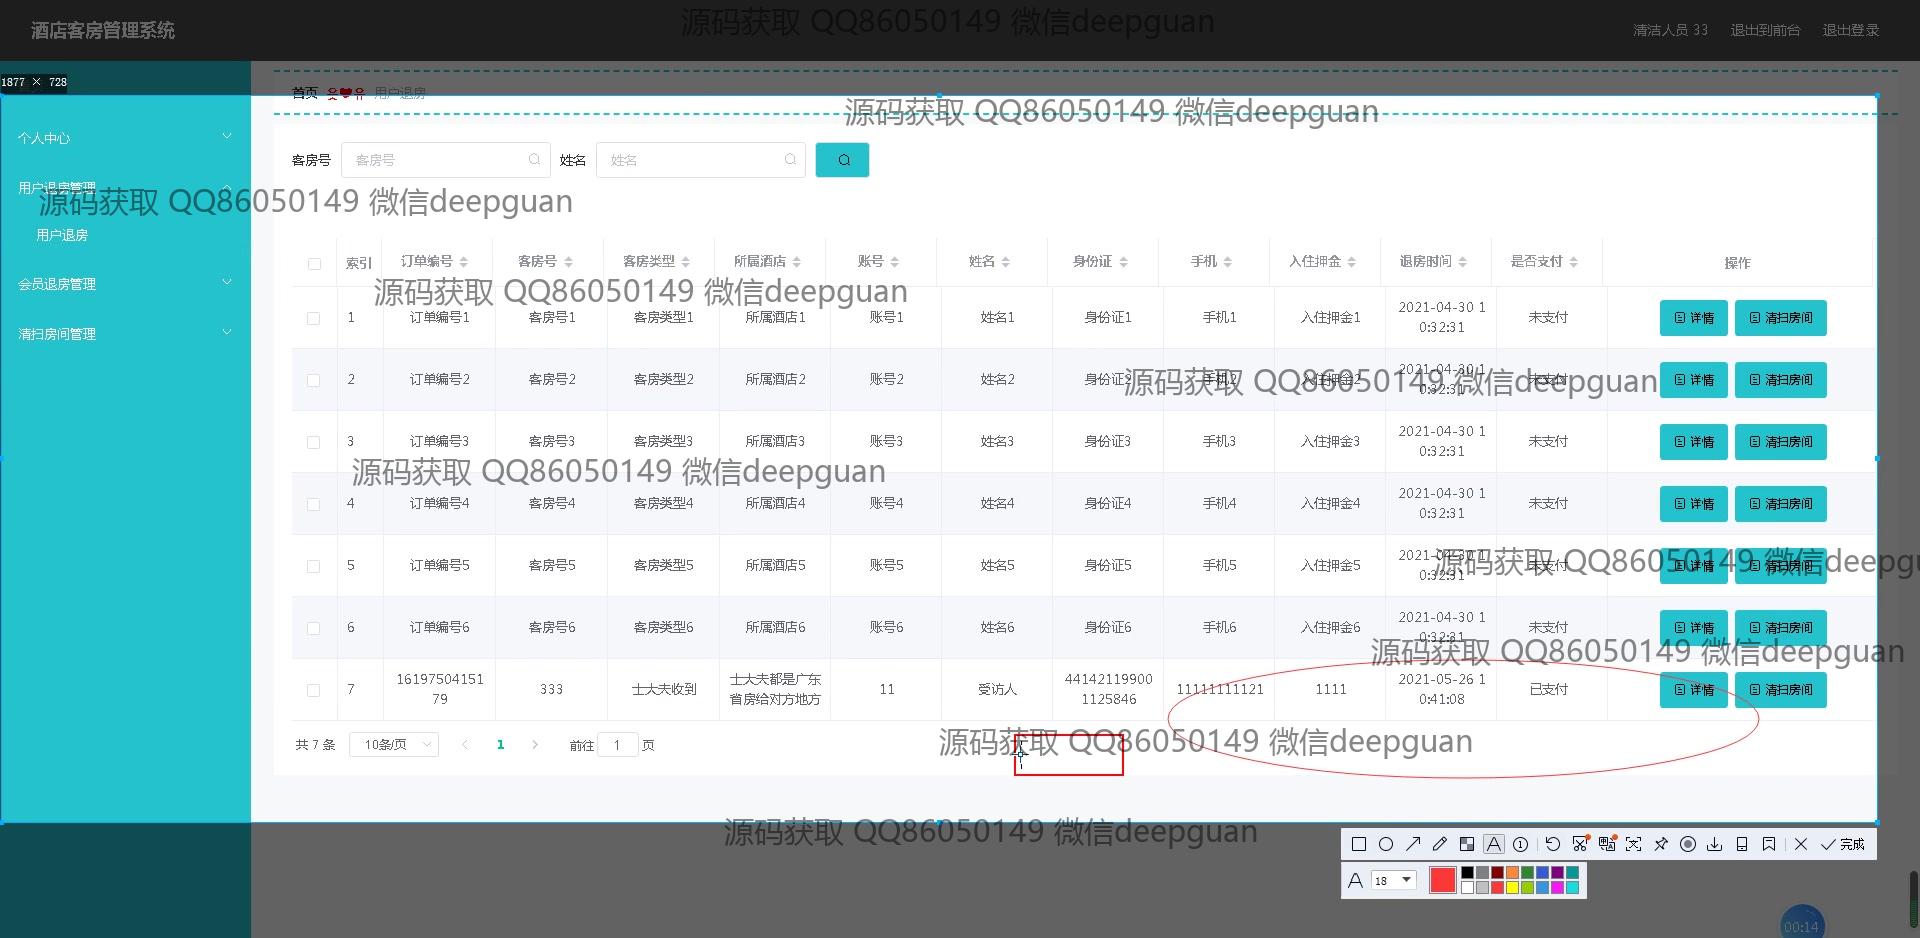Click 退出到前台 in top bar
Viewport: 1920px width, 938px height.
click(x=1765, y=30)
